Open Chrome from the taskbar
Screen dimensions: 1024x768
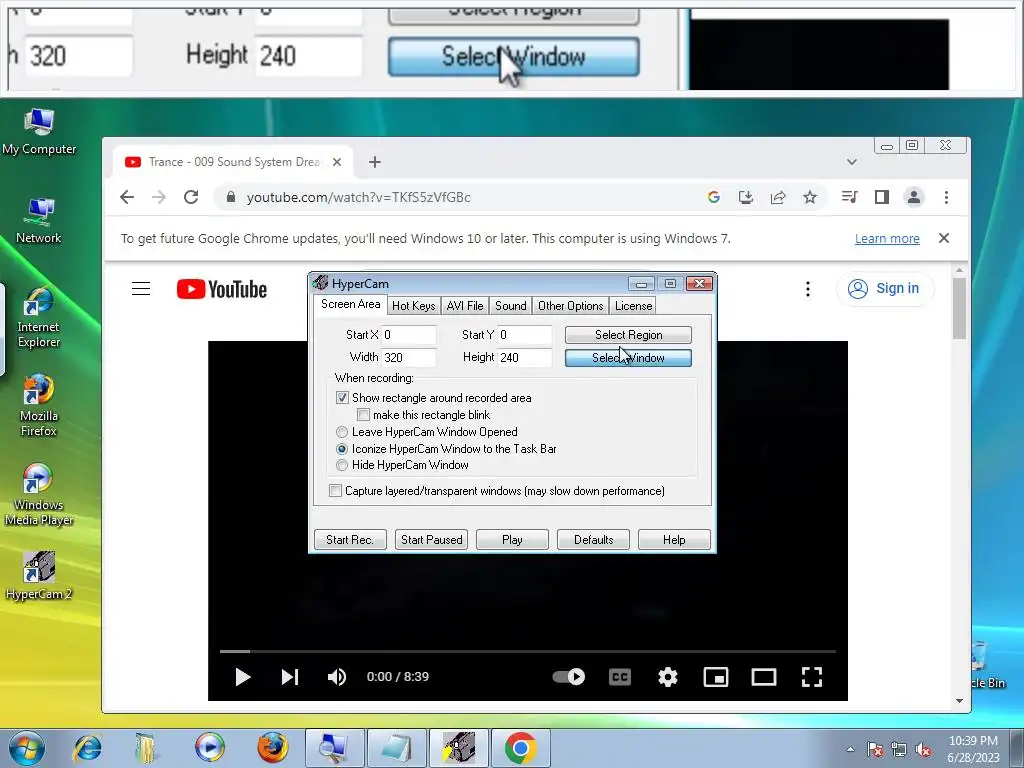[520, 748]
